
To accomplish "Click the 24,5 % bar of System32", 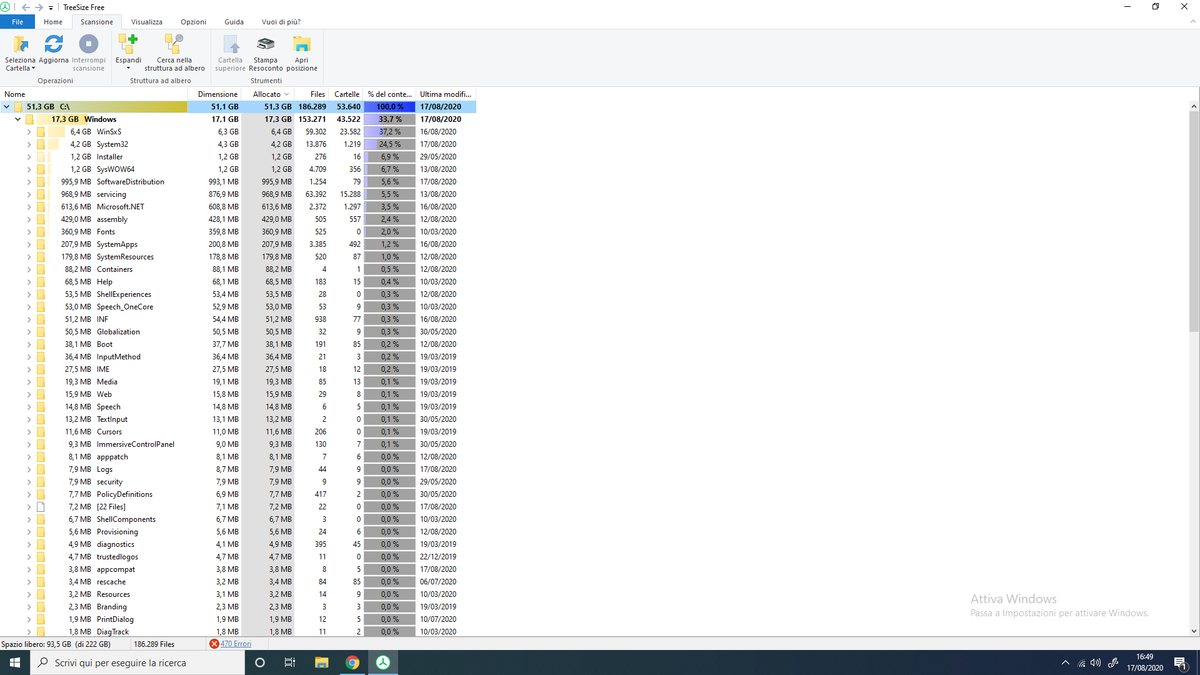I will (x=389, y=144).
